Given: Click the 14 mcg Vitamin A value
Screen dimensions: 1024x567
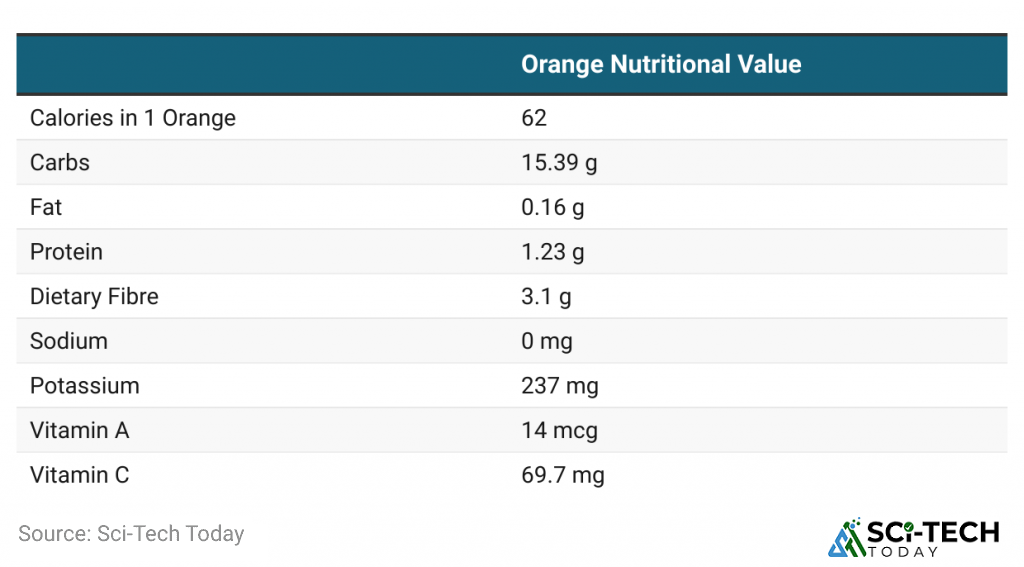Looking at the screenshot, I should point(559,430).
